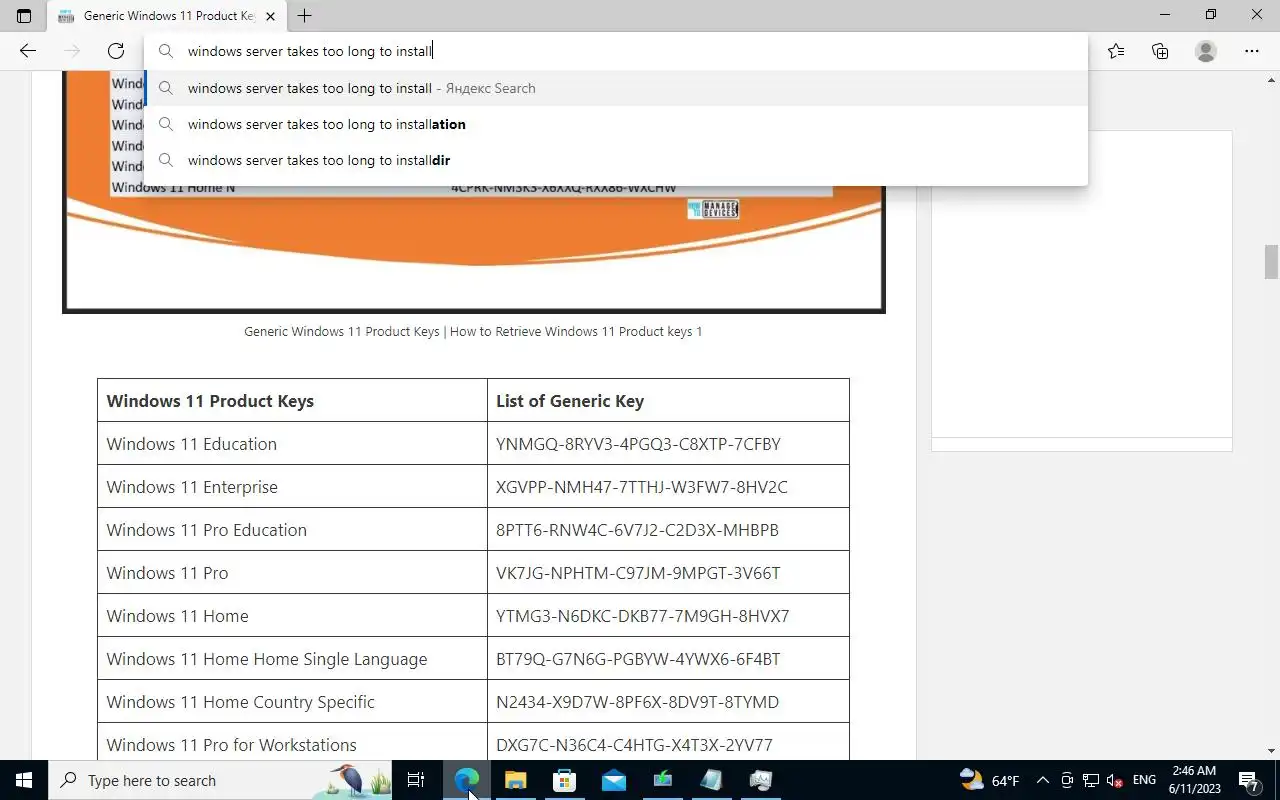This screenshot has width=1280, height=800.
Task: Open a new browser tab
Action: [305, 16]
